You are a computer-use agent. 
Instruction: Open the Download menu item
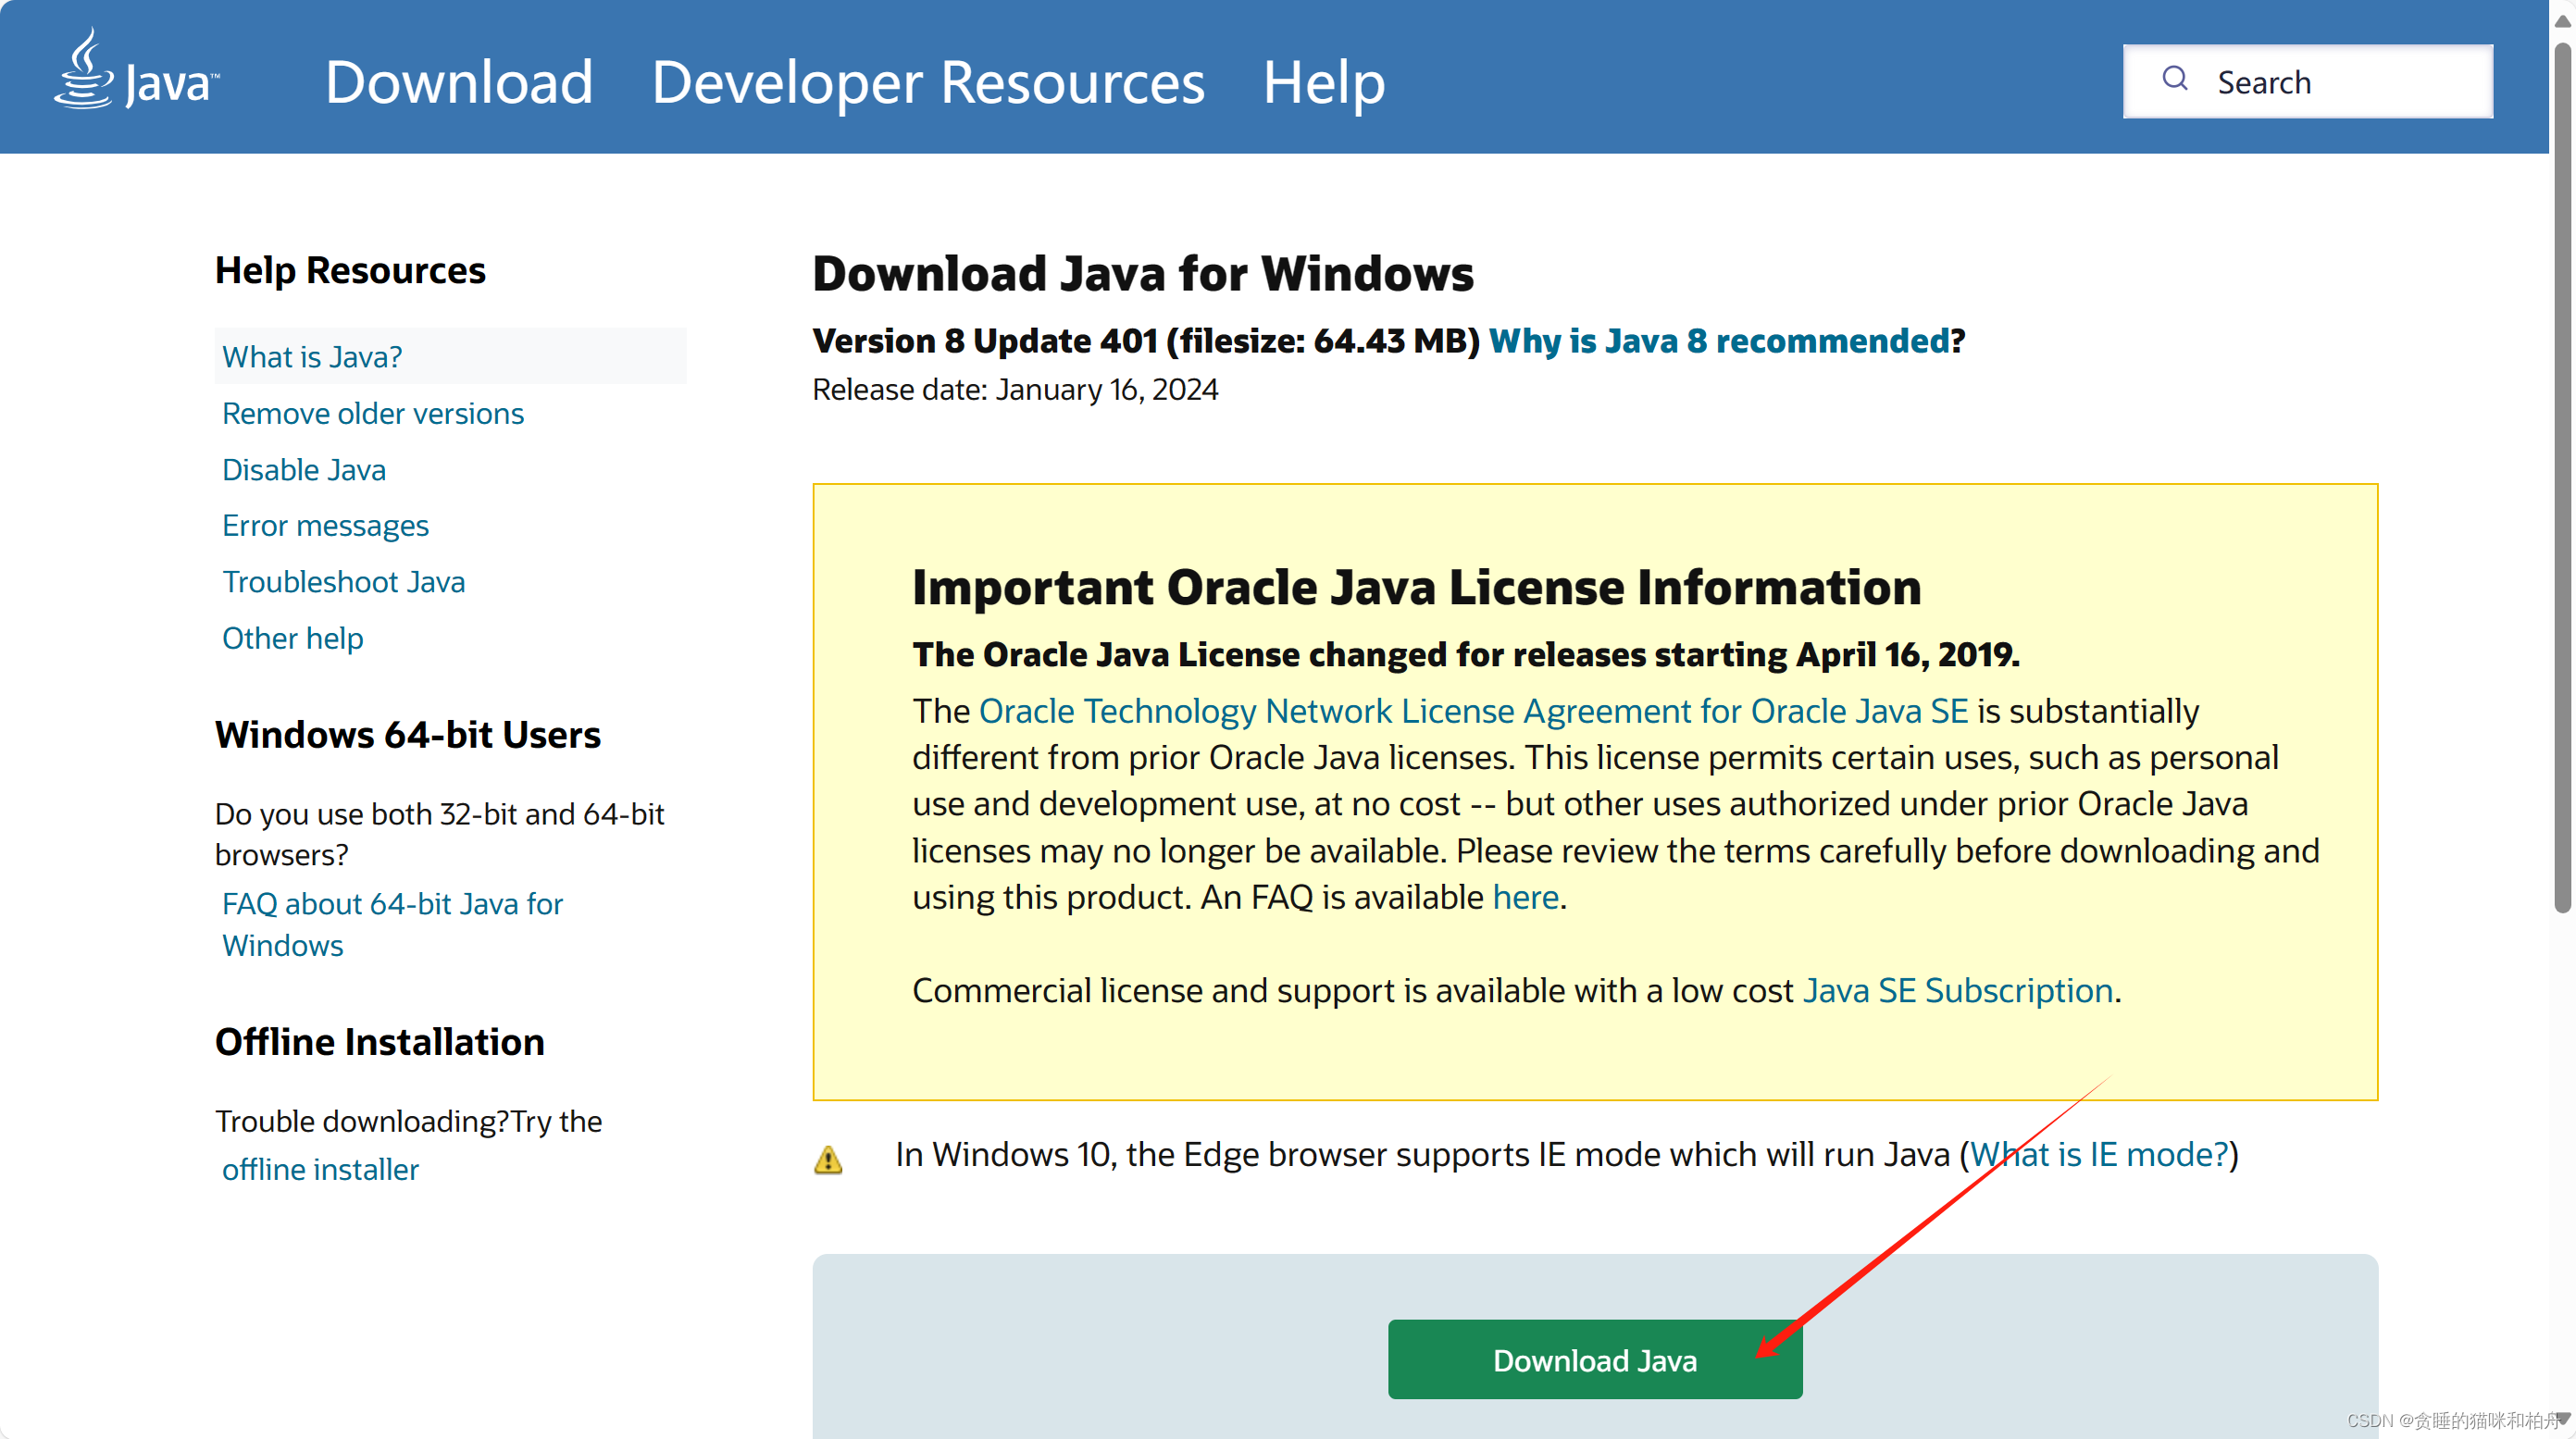[459, 82]
